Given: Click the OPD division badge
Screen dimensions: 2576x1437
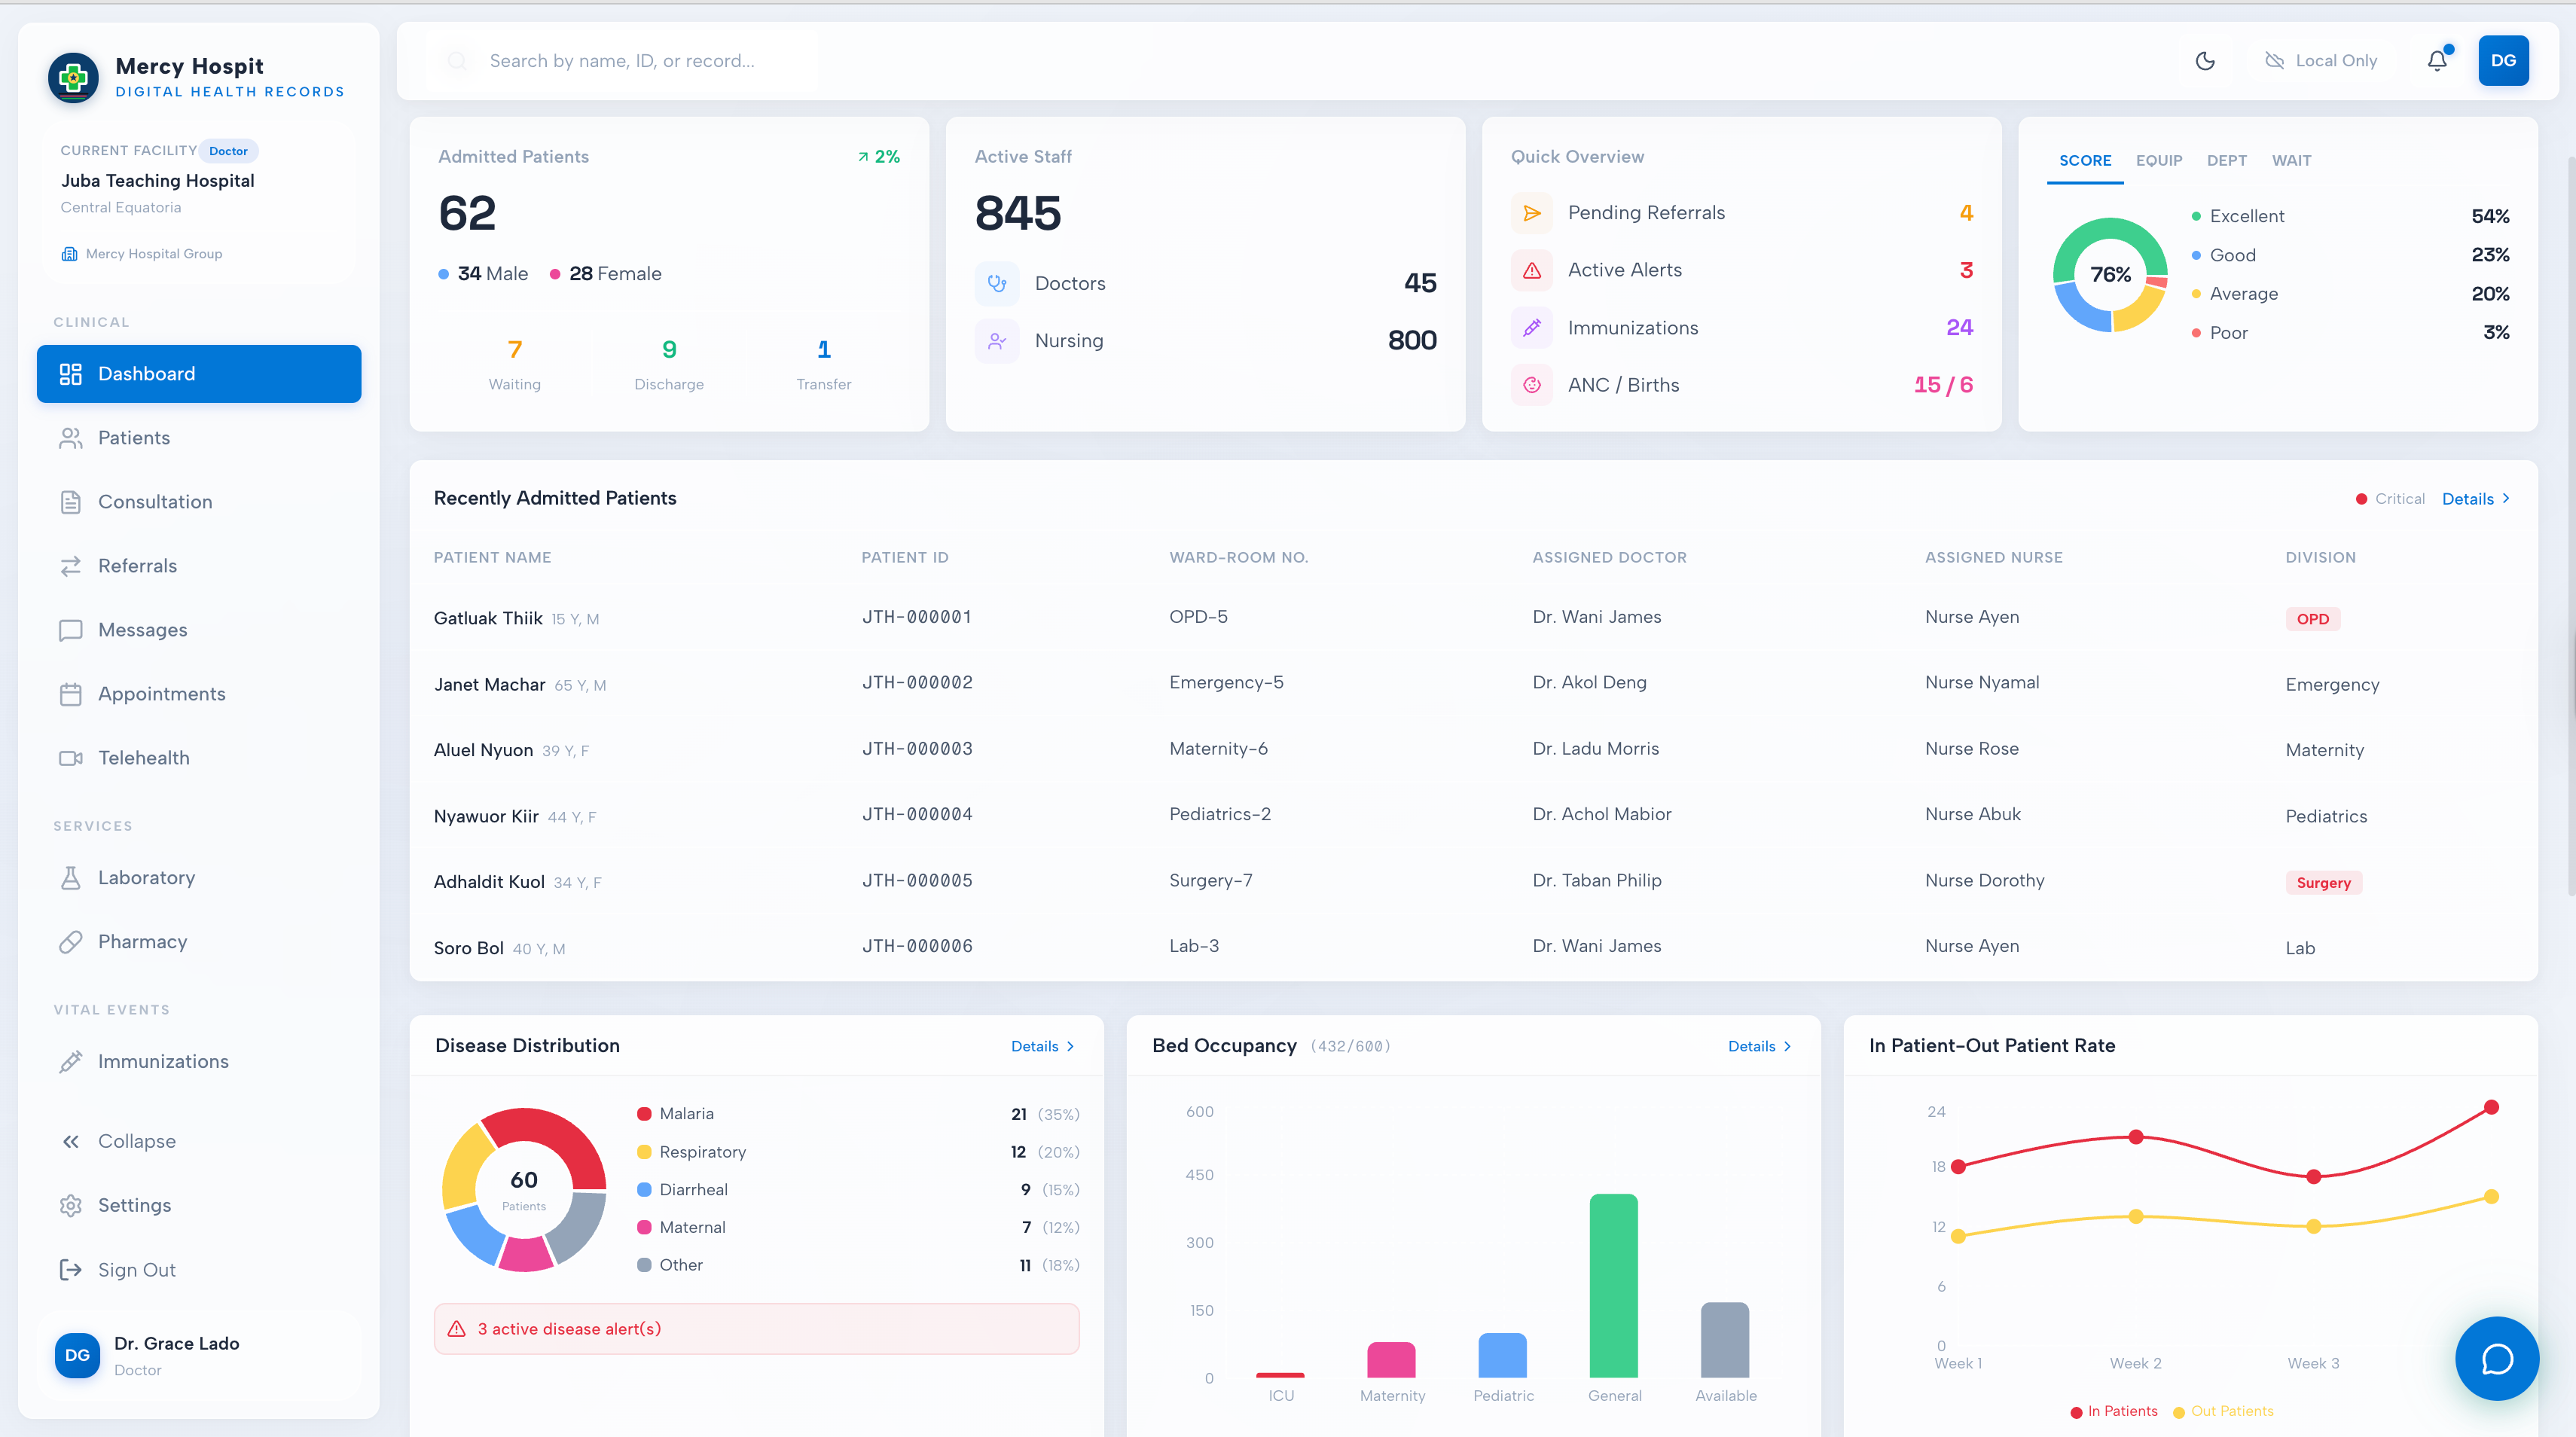Looking at the screenshot, I should pos(2312,619).
